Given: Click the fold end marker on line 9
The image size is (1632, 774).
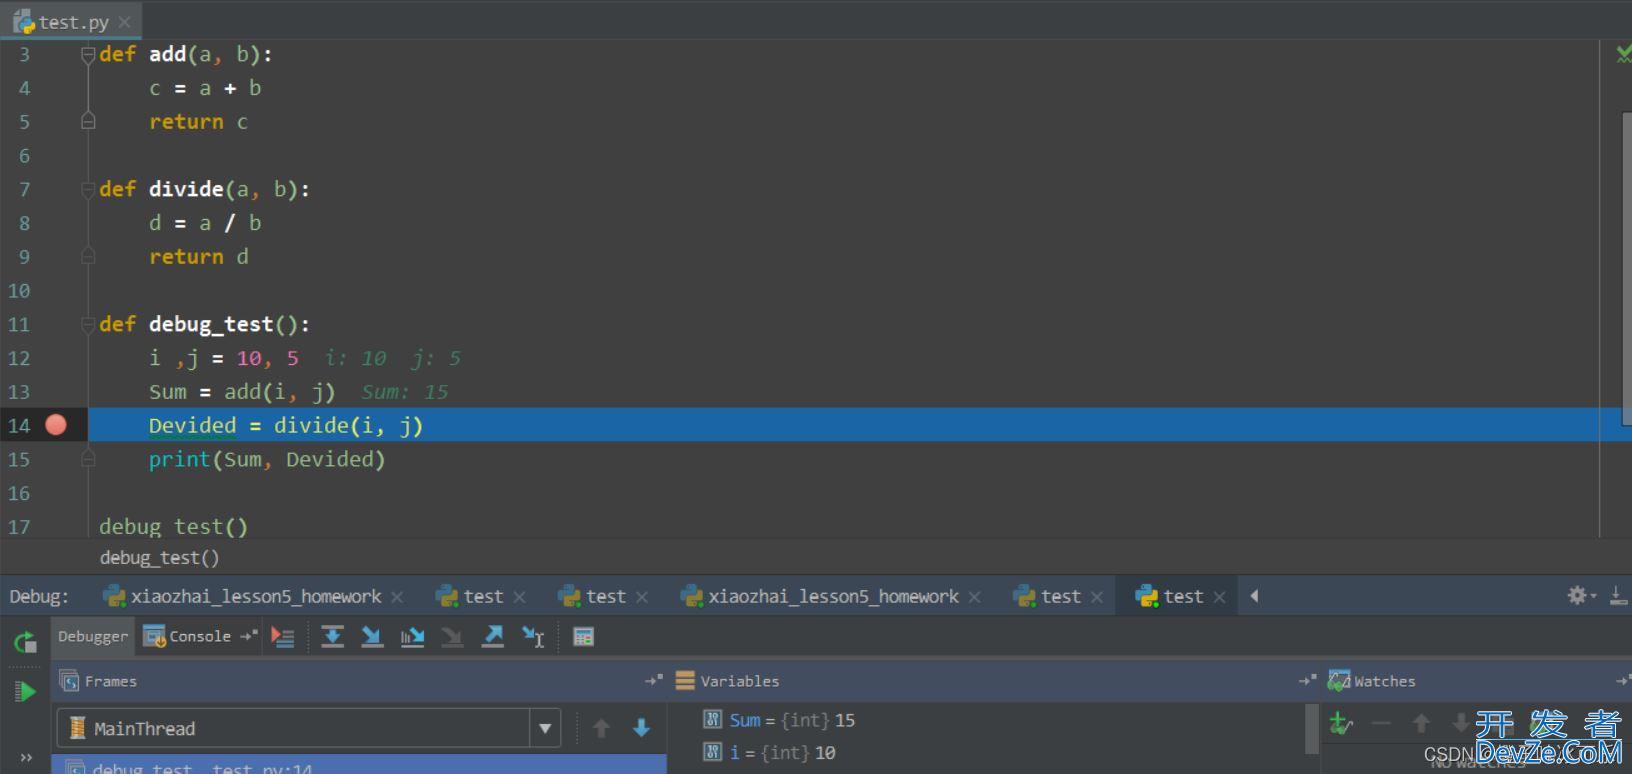Looking at the screenshot, I should coord(88,256).
